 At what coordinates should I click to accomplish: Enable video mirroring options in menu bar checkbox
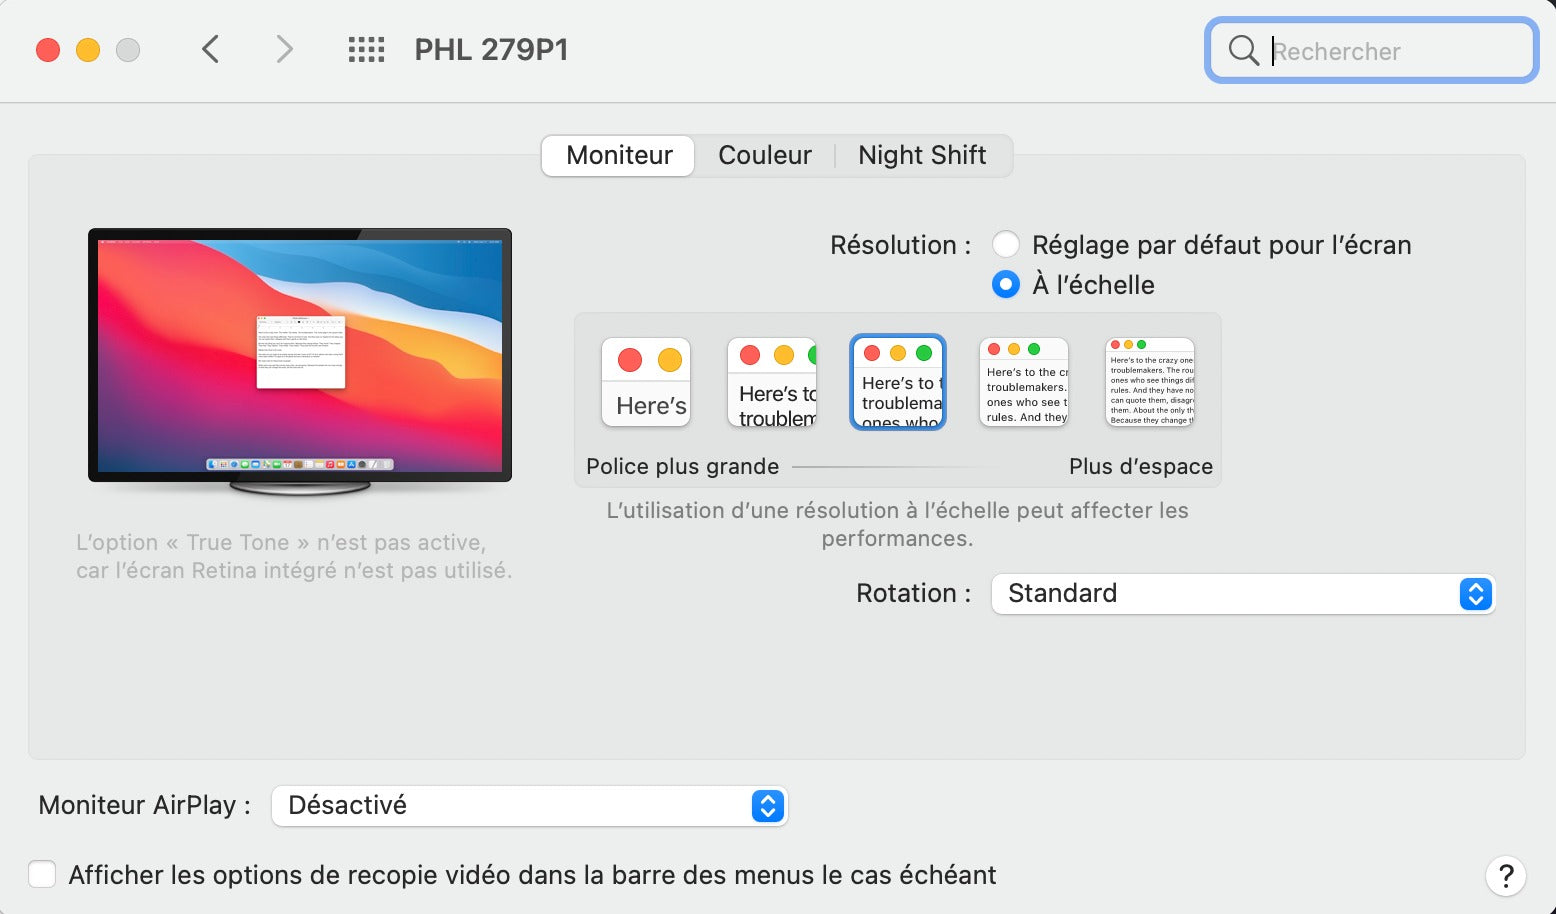[42, 875]
